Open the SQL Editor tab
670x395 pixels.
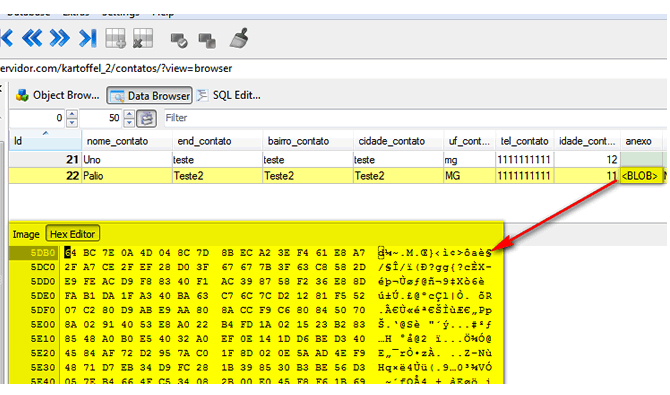click(229, 95)
